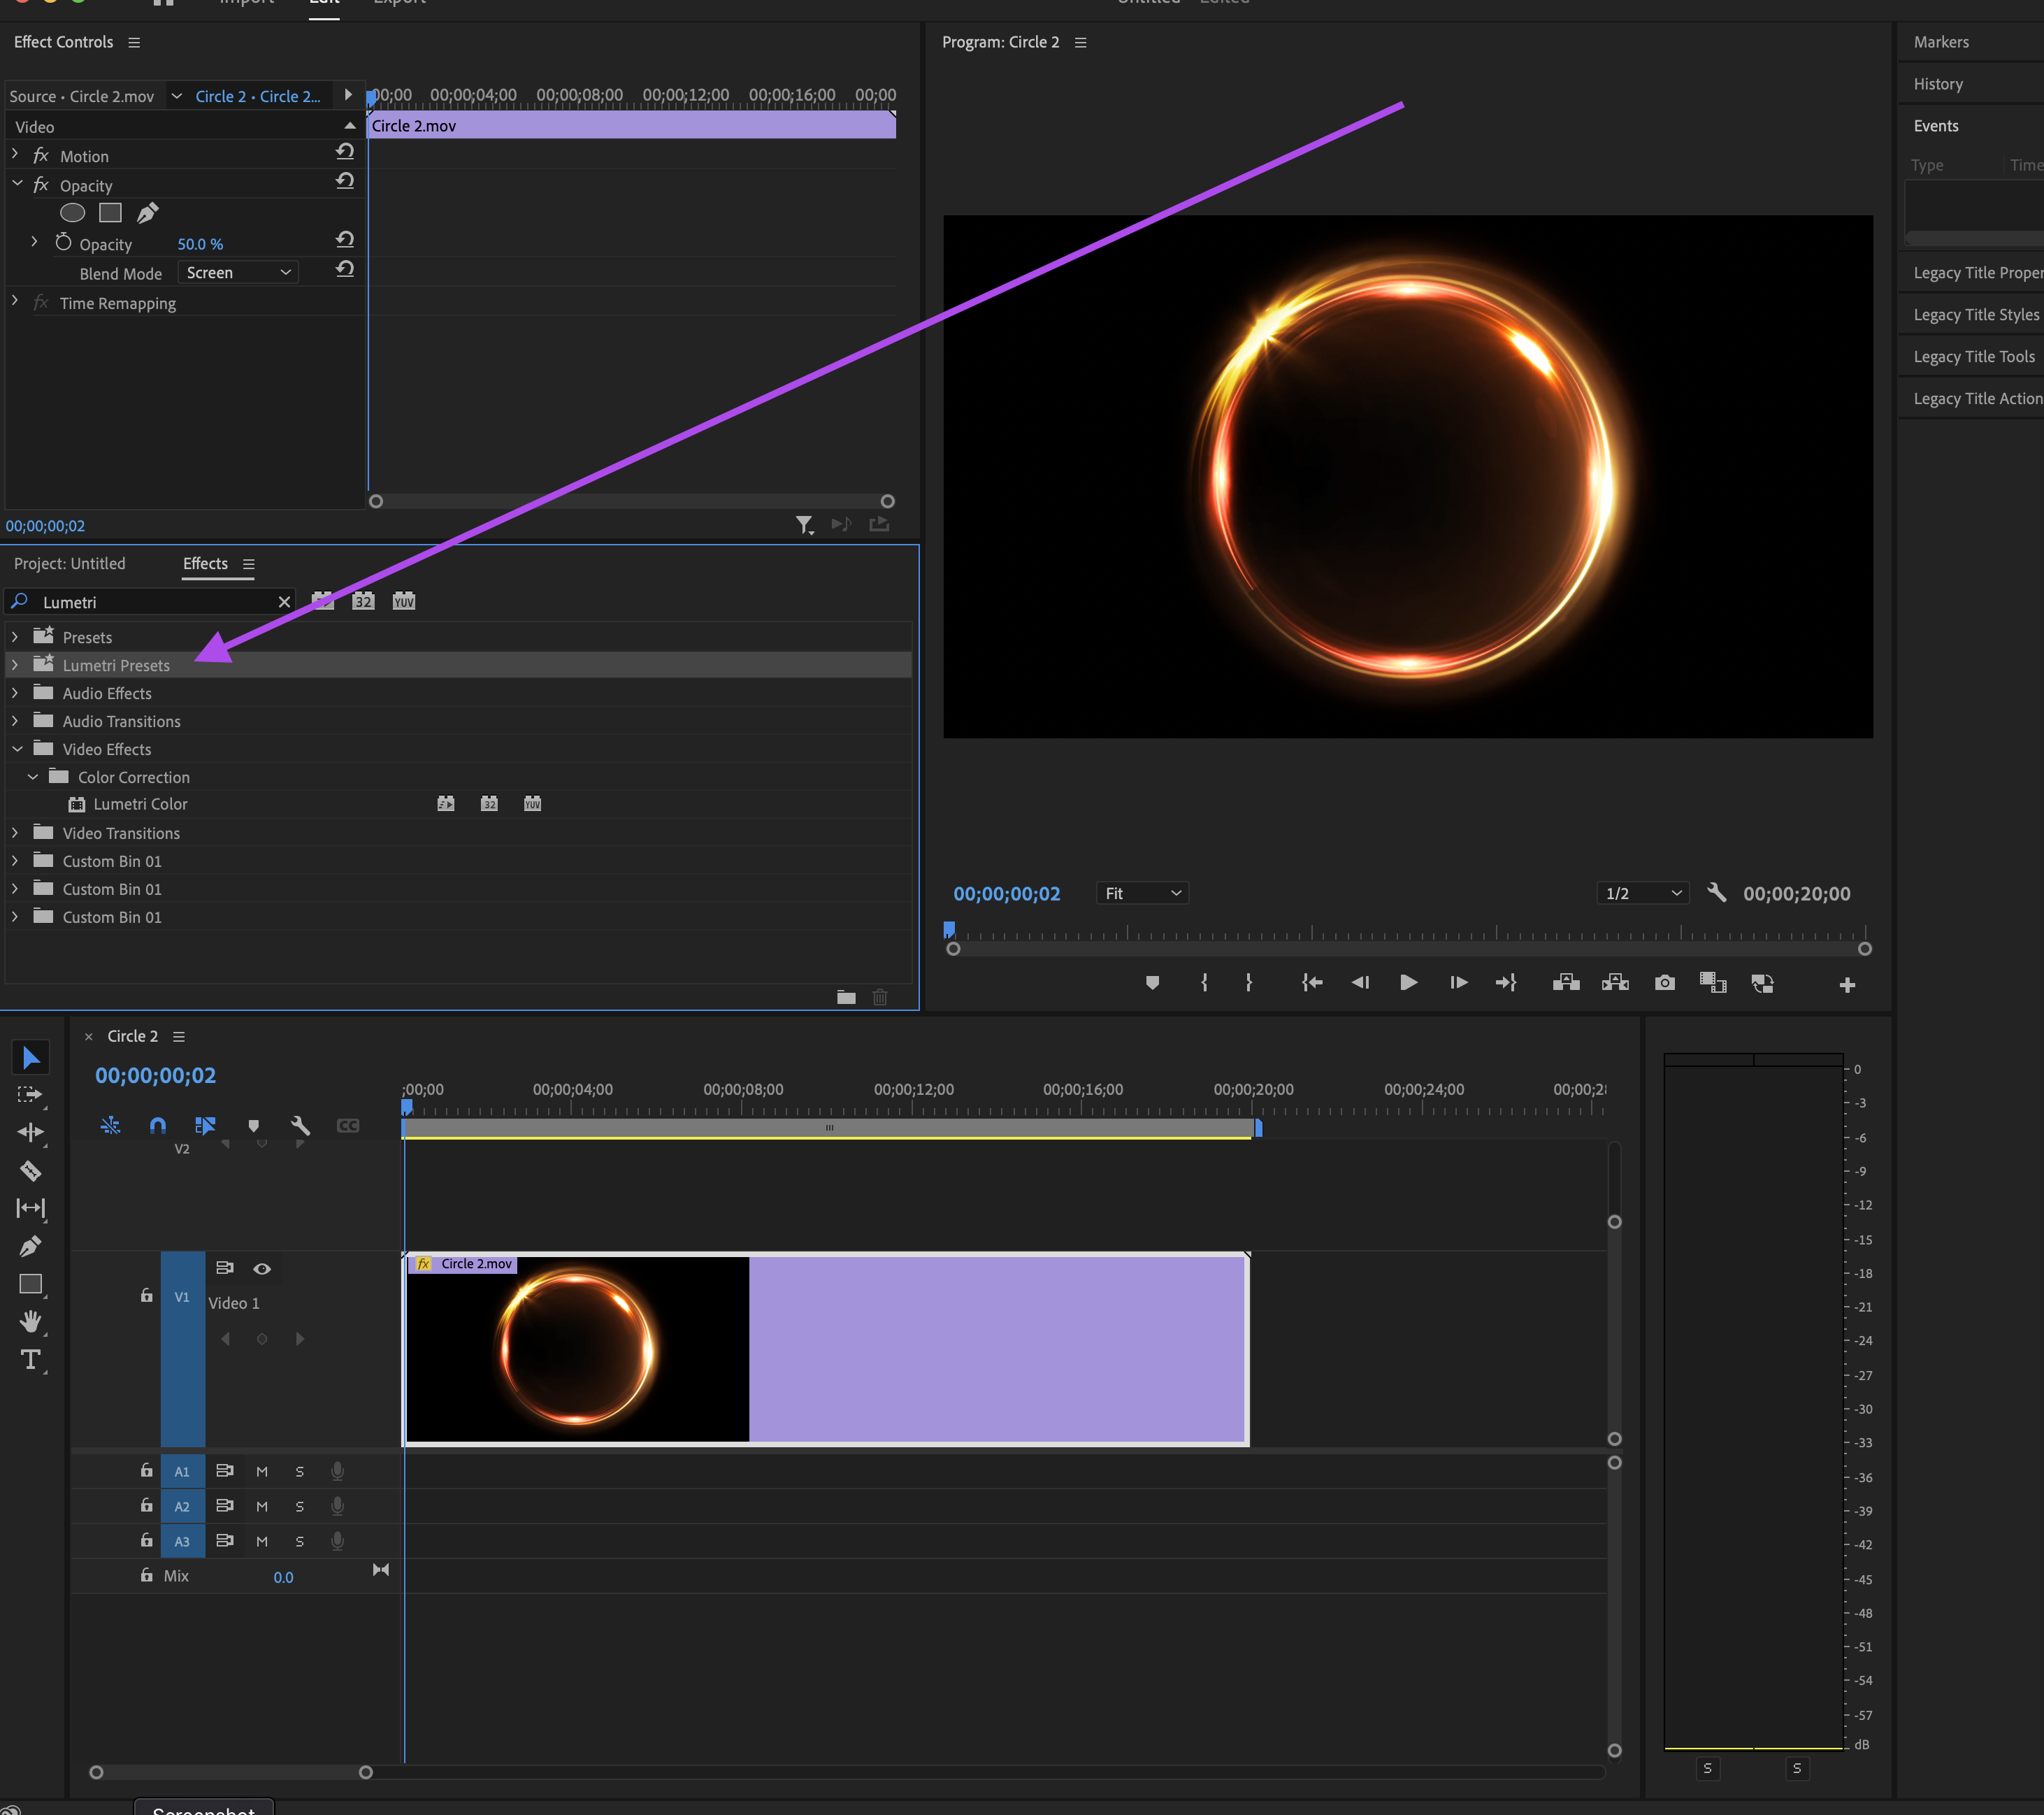Mute audio track A1

coord(262,1471)
